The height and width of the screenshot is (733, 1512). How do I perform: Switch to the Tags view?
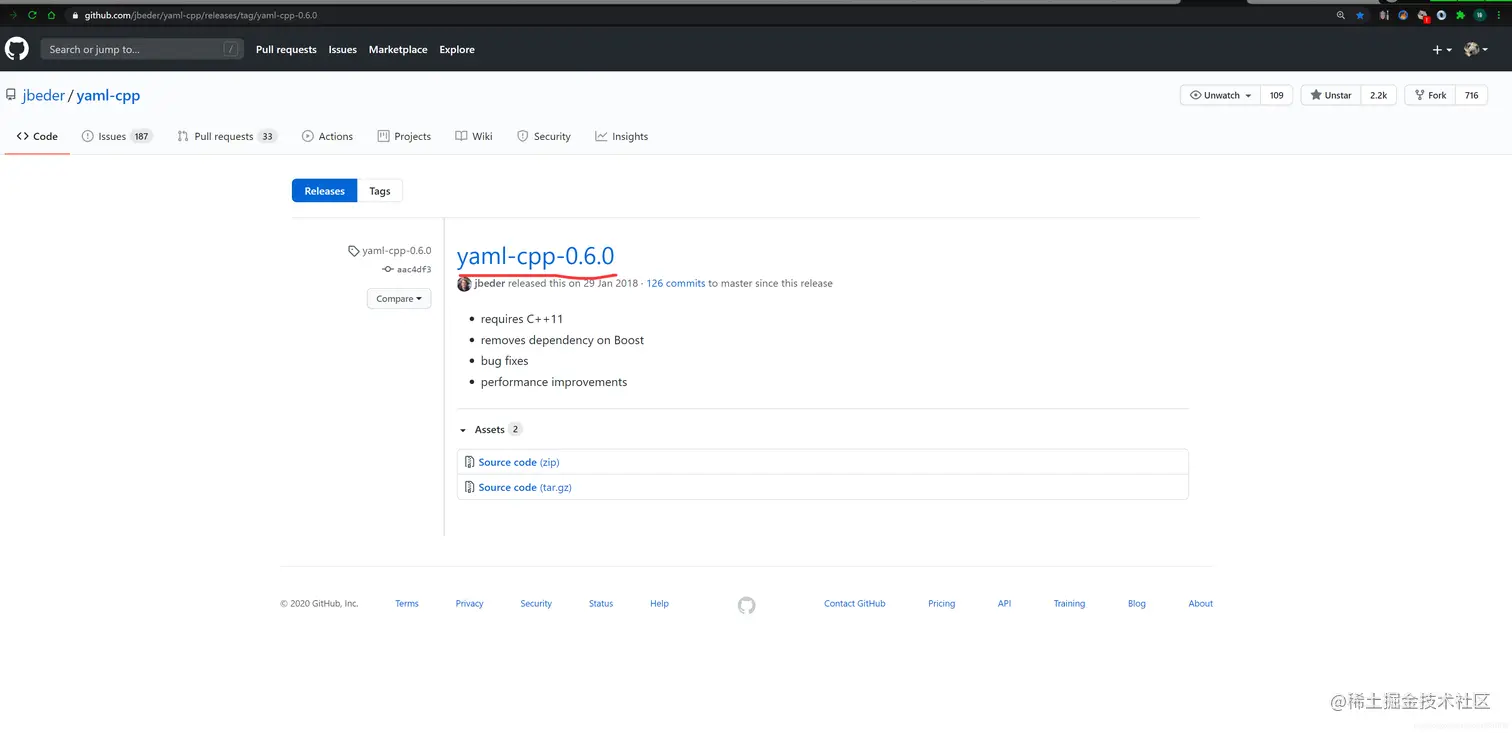380,191
